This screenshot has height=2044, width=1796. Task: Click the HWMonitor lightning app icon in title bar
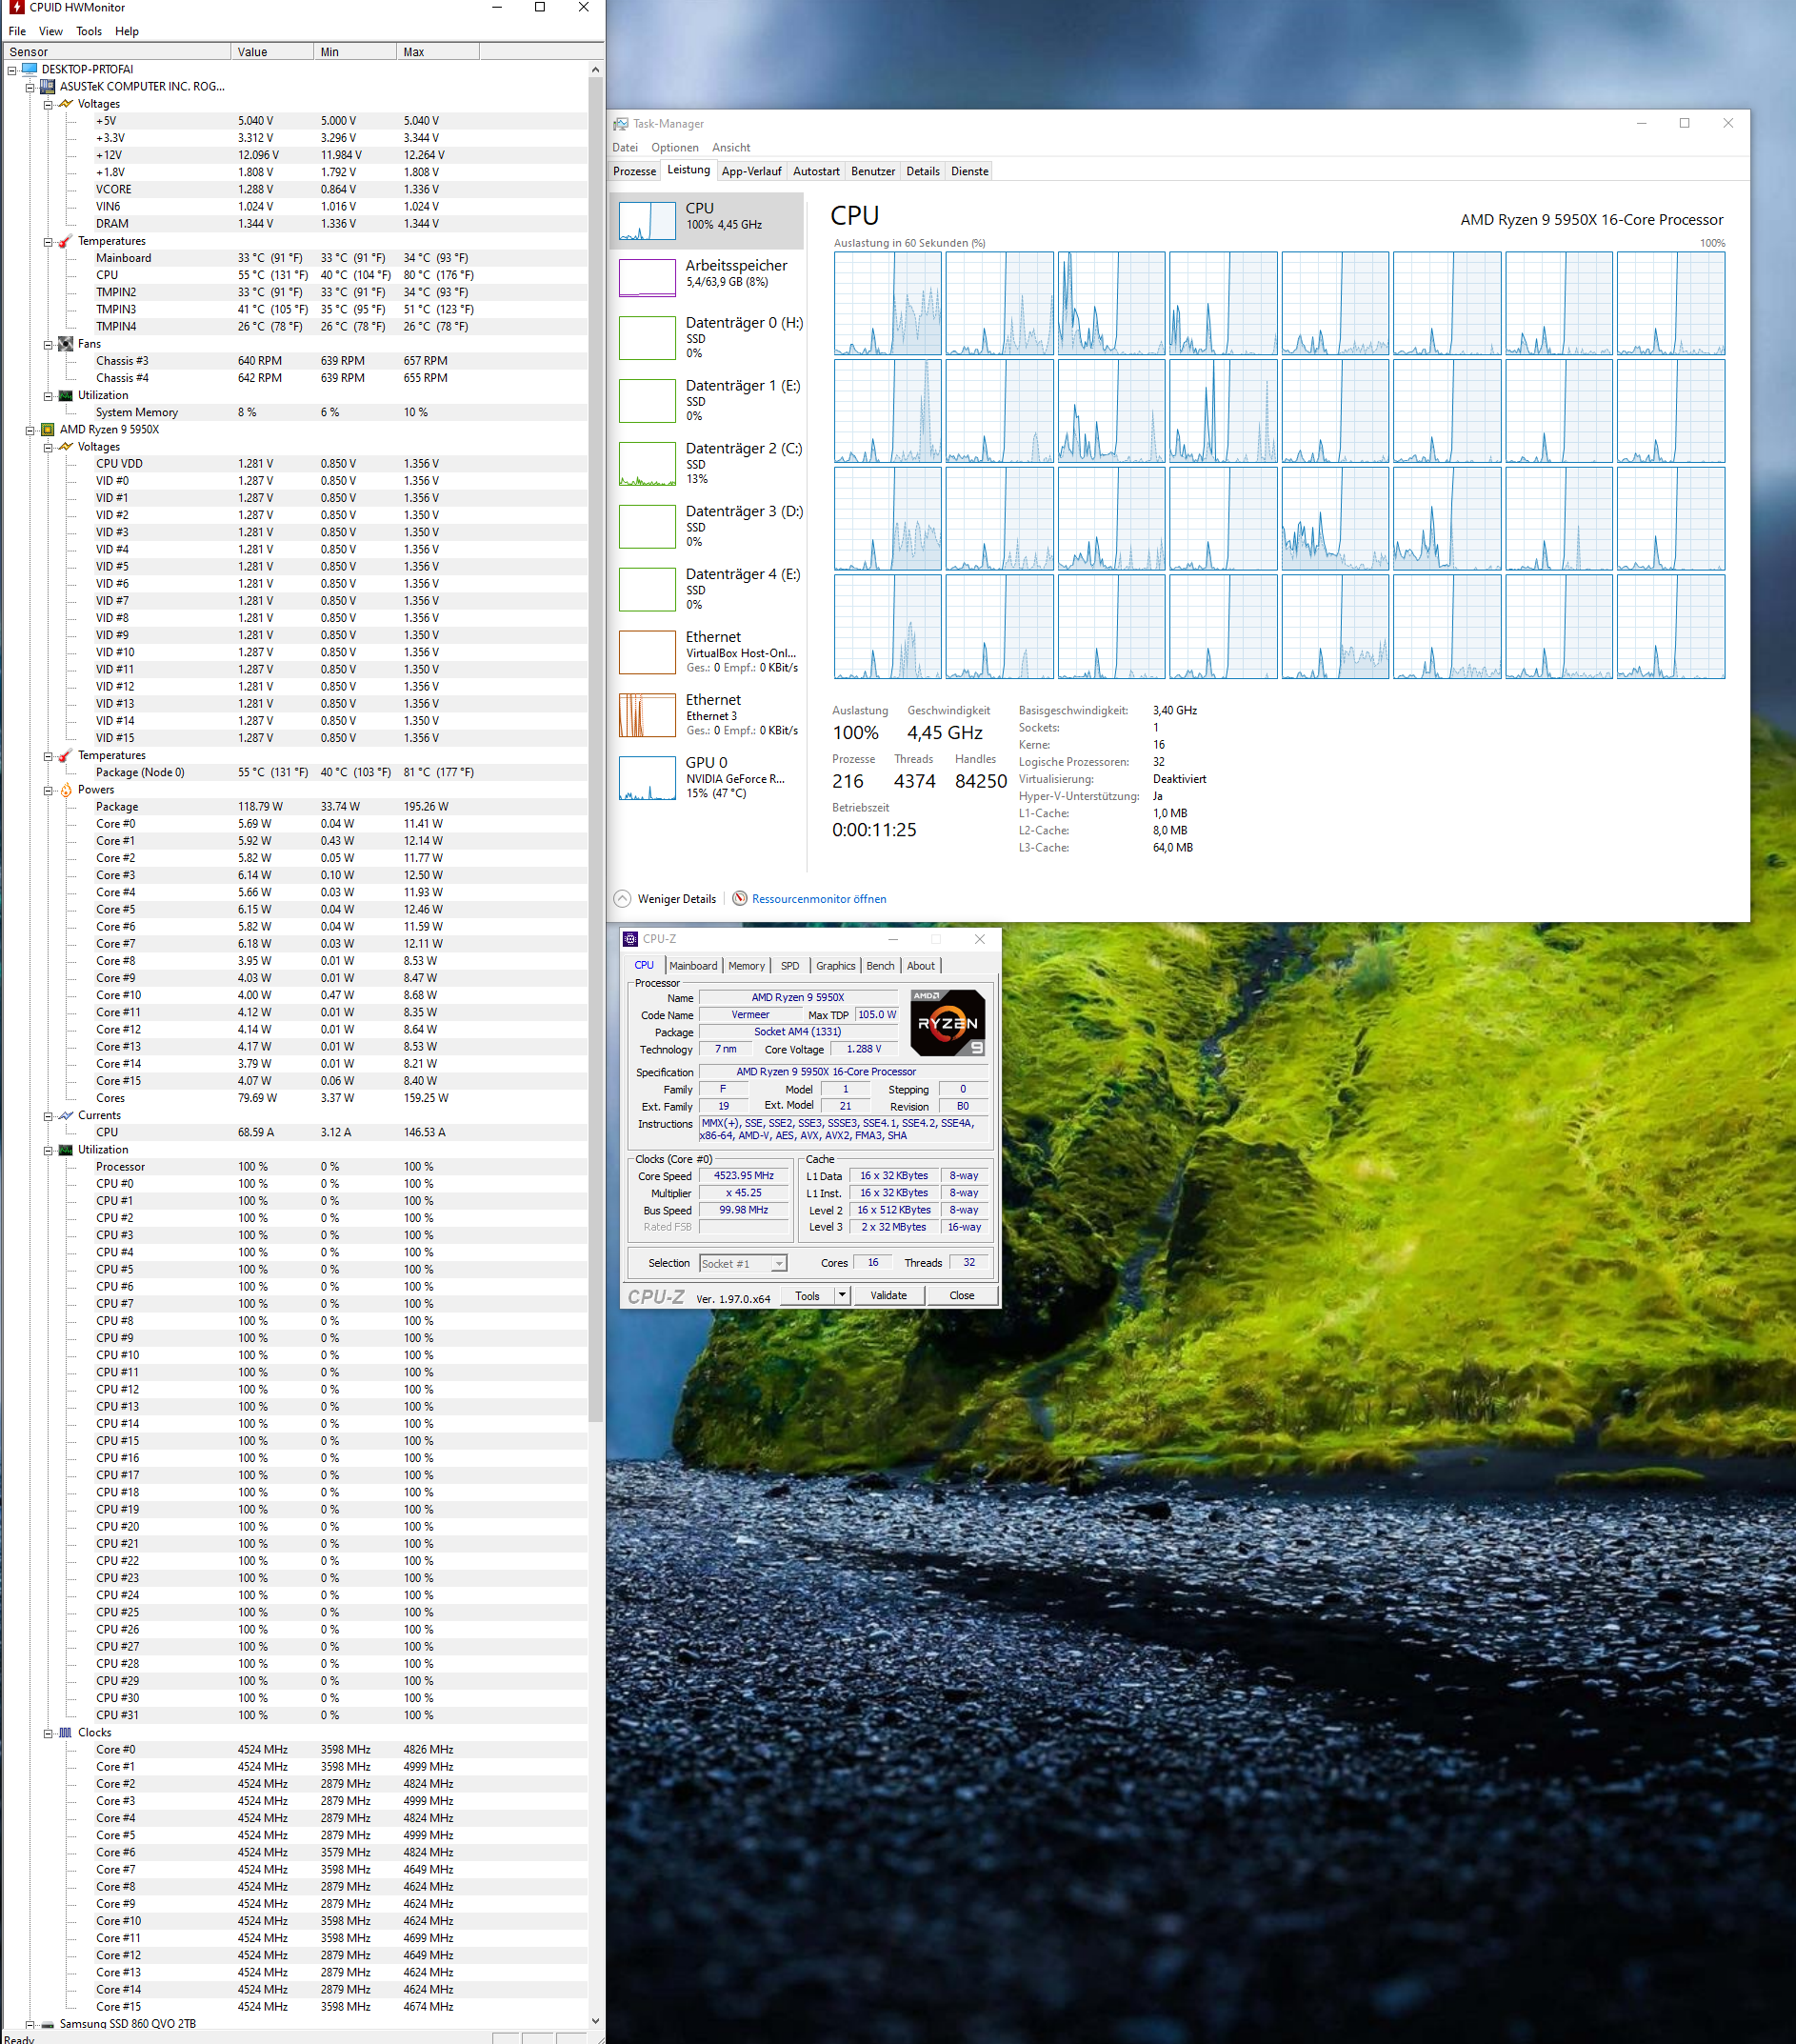click(15, 8)
